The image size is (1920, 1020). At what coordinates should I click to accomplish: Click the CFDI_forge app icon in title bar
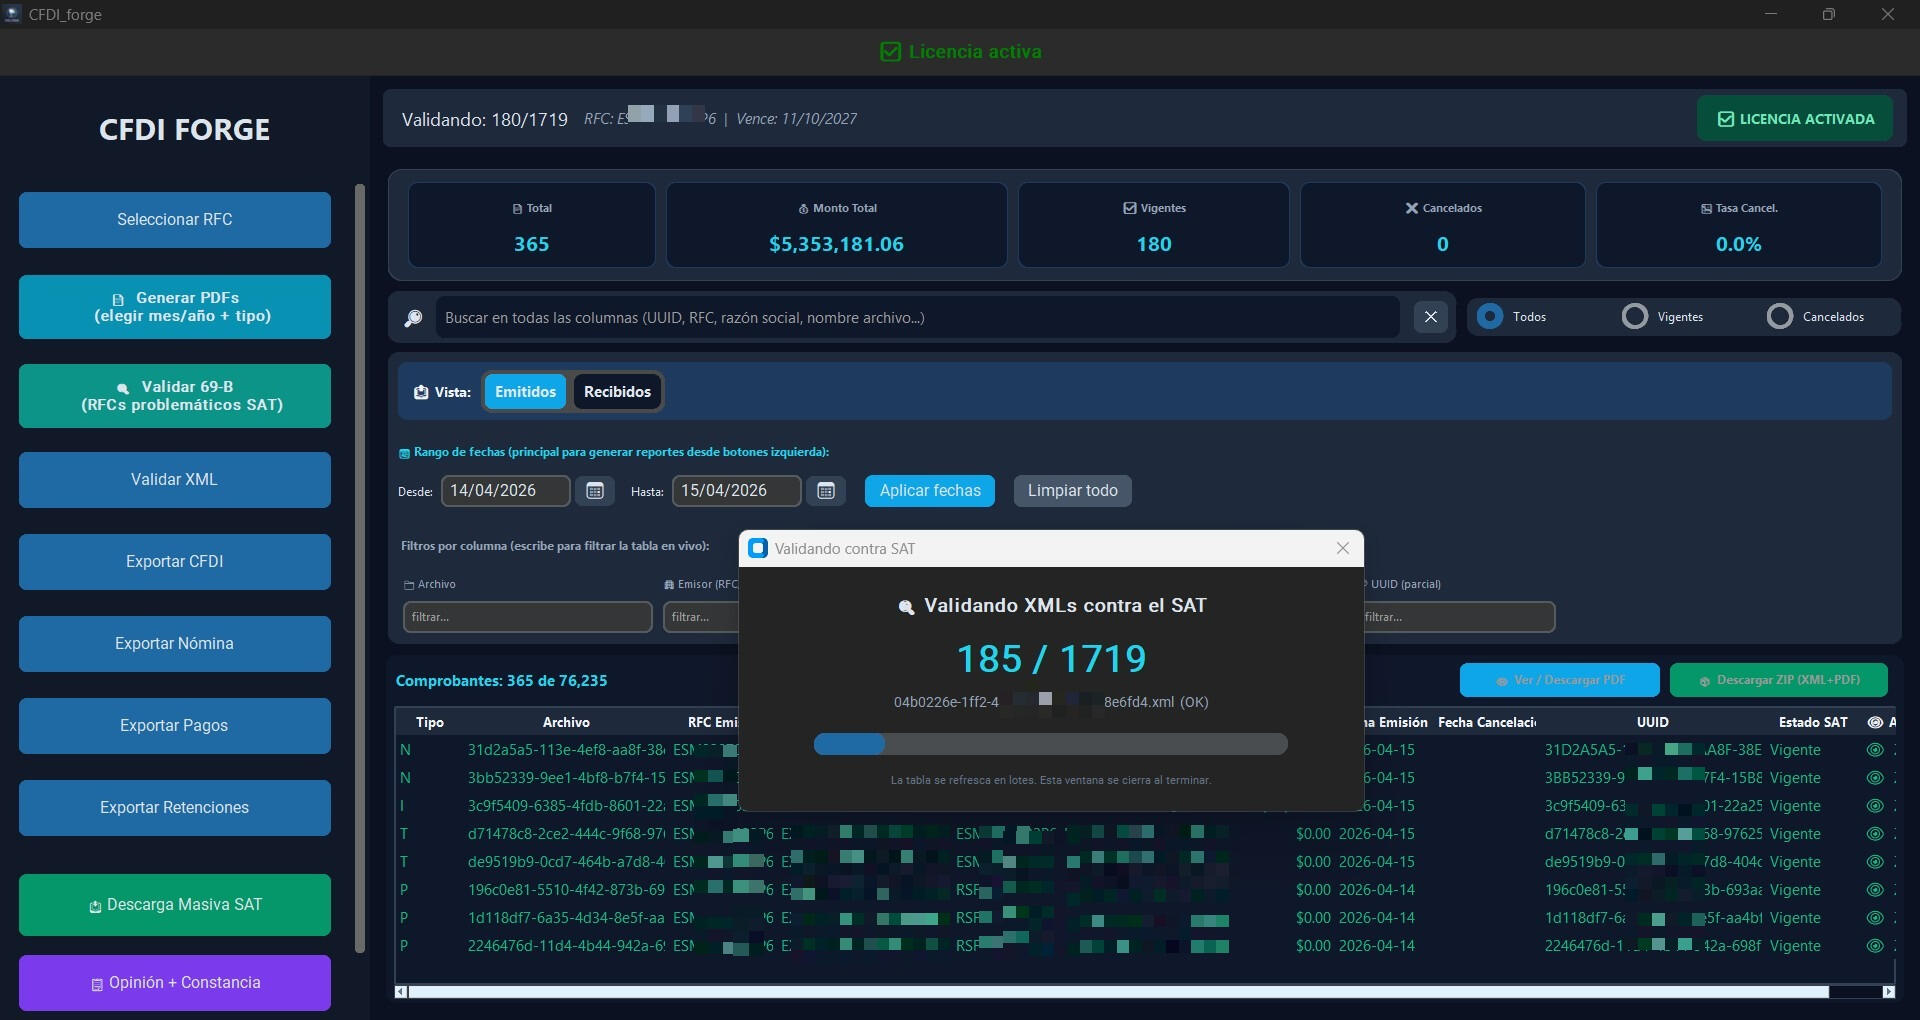pos(13,14)
